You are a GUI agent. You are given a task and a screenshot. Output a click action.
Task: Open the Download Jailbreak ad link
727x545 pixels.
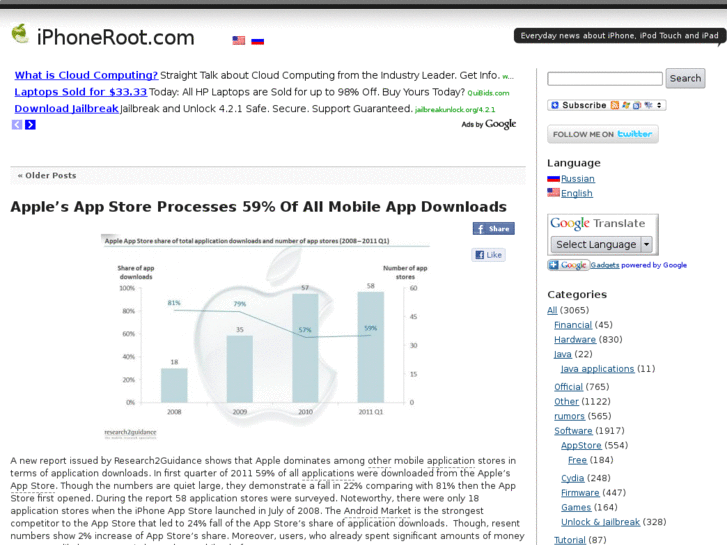tap(66, 109)
